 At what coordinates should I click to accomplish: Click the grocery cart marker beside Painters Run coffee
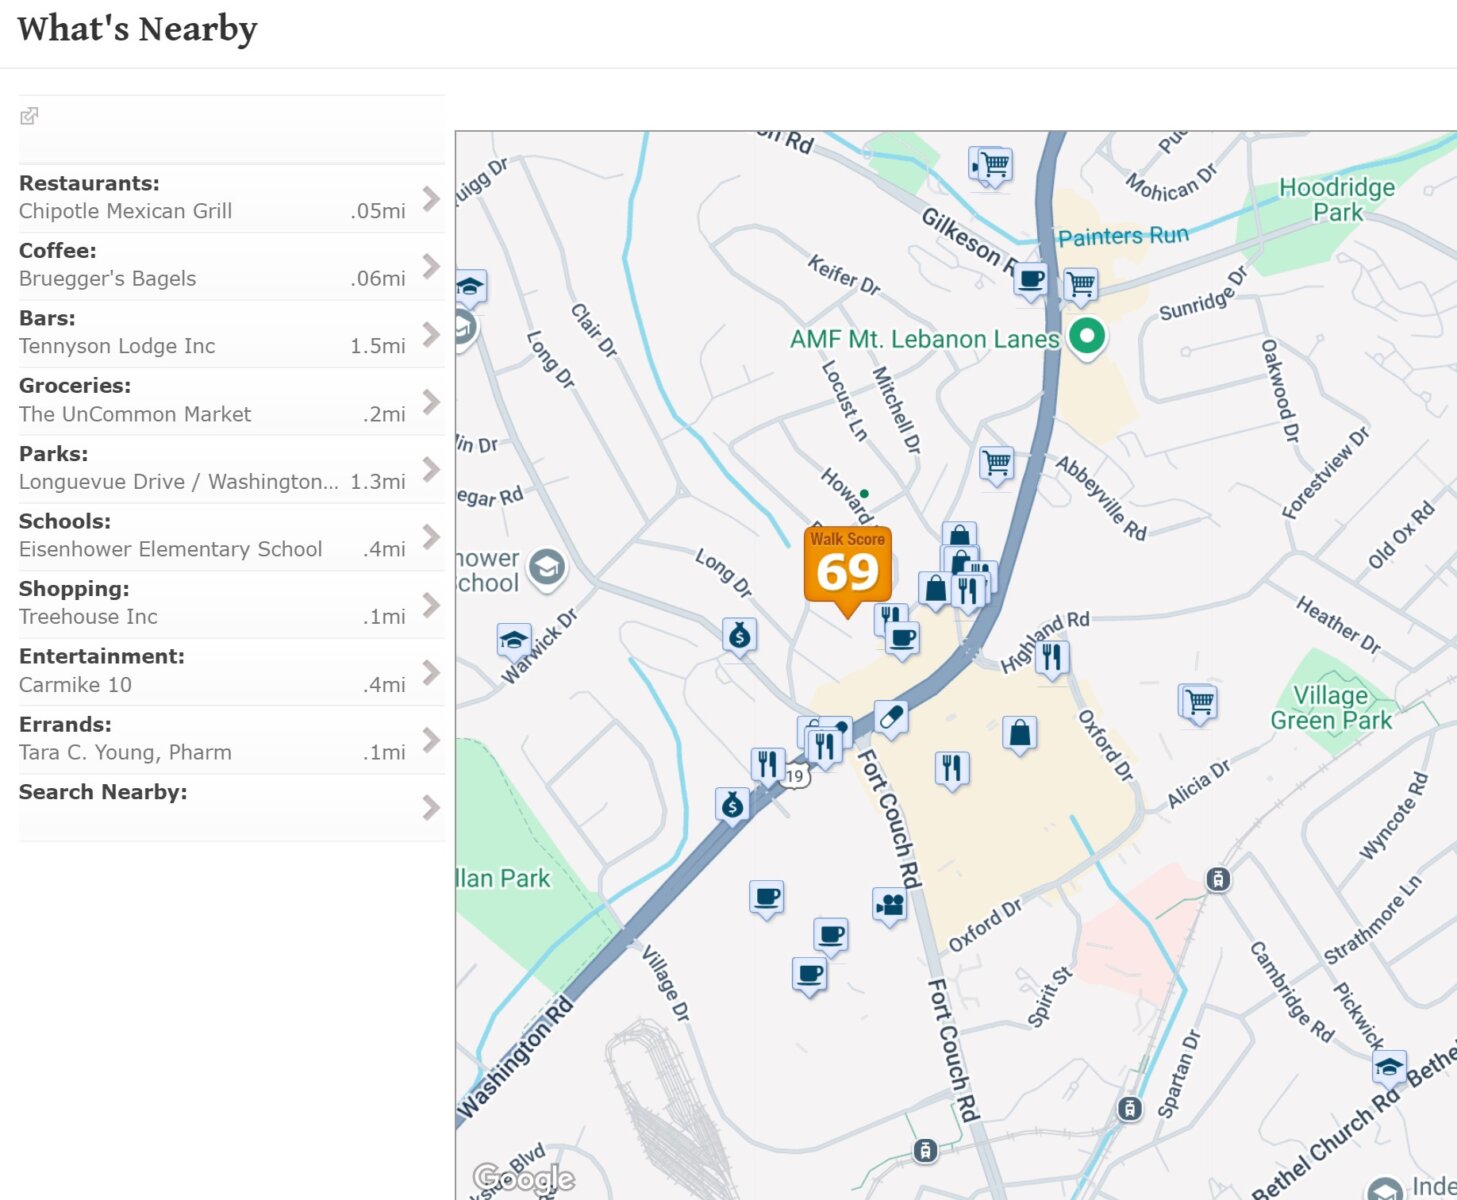pyautogui.click(x=1080, y=287)
